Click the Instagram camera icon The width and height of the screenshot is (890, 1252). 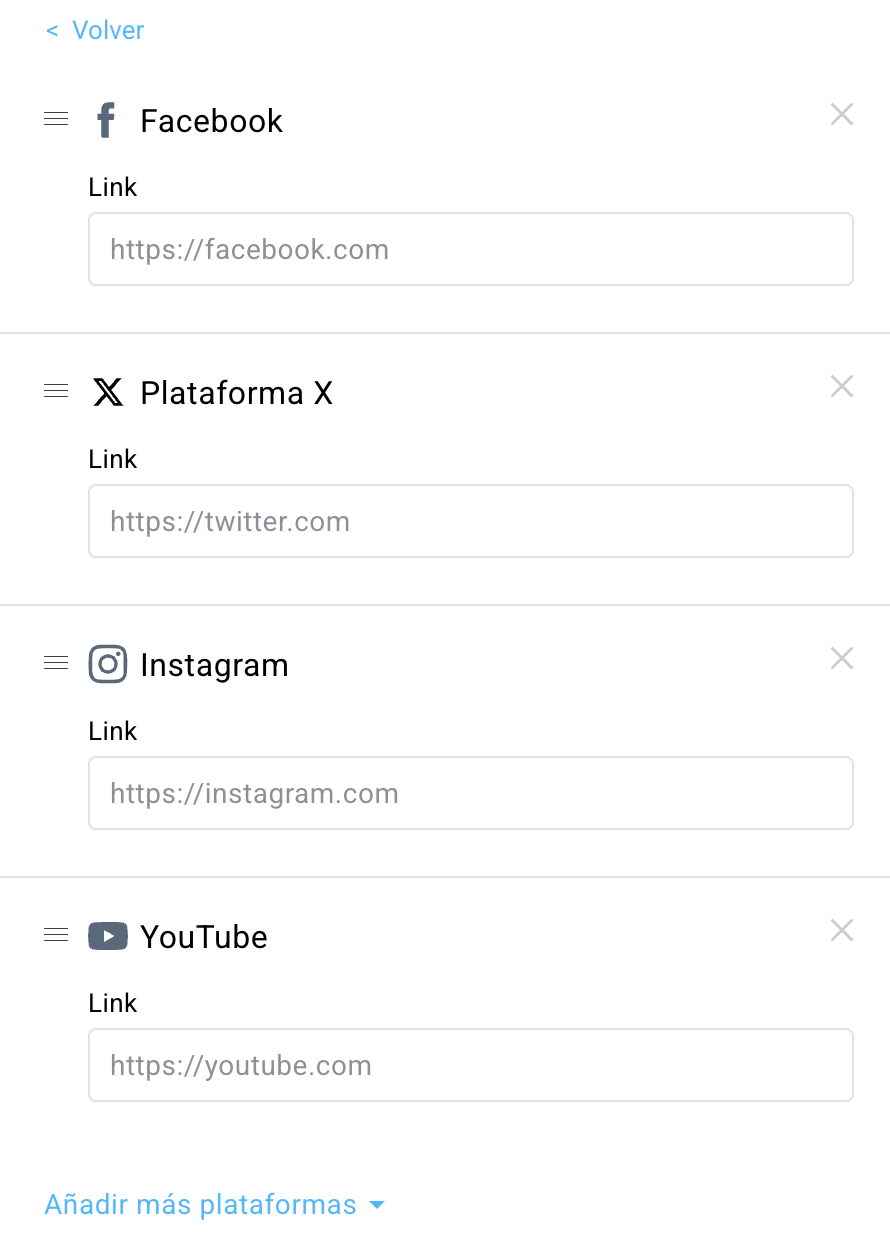(108, 664)
